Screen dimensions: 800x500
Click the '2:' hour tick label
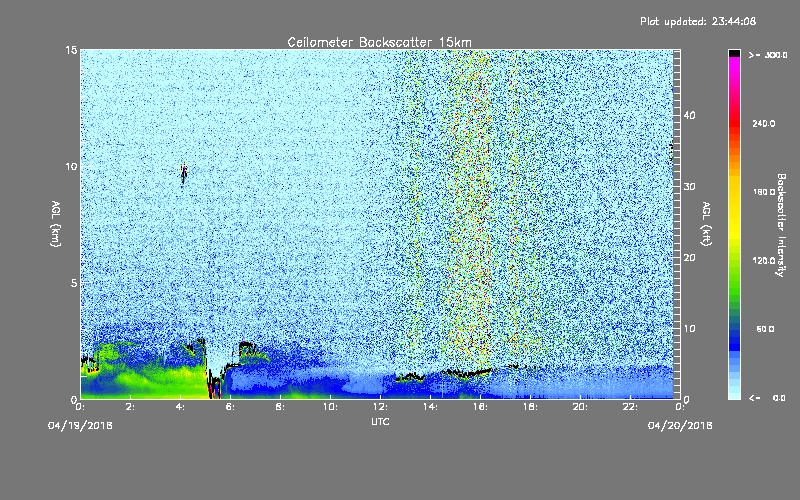pyautogui.click(x=130, y=407)
